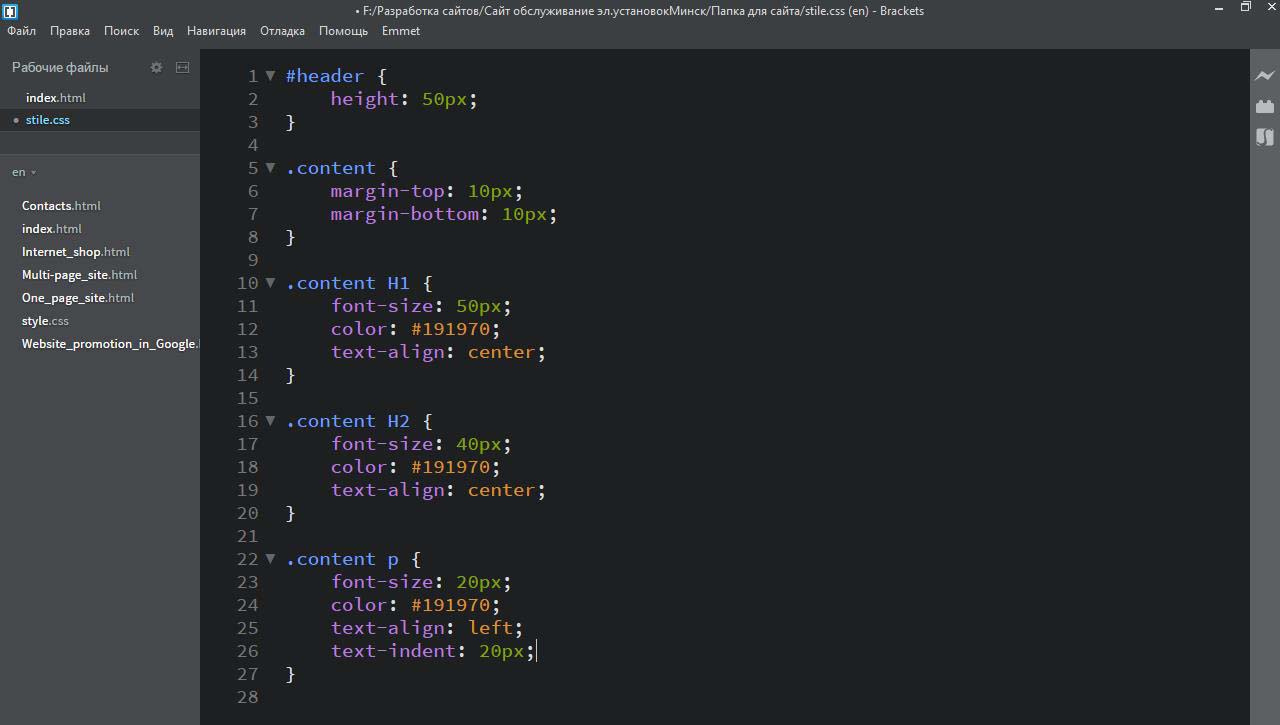Click line number 28 in the gutter
The height and width of the screenshot is (725, 1280).
click(247, 697)
